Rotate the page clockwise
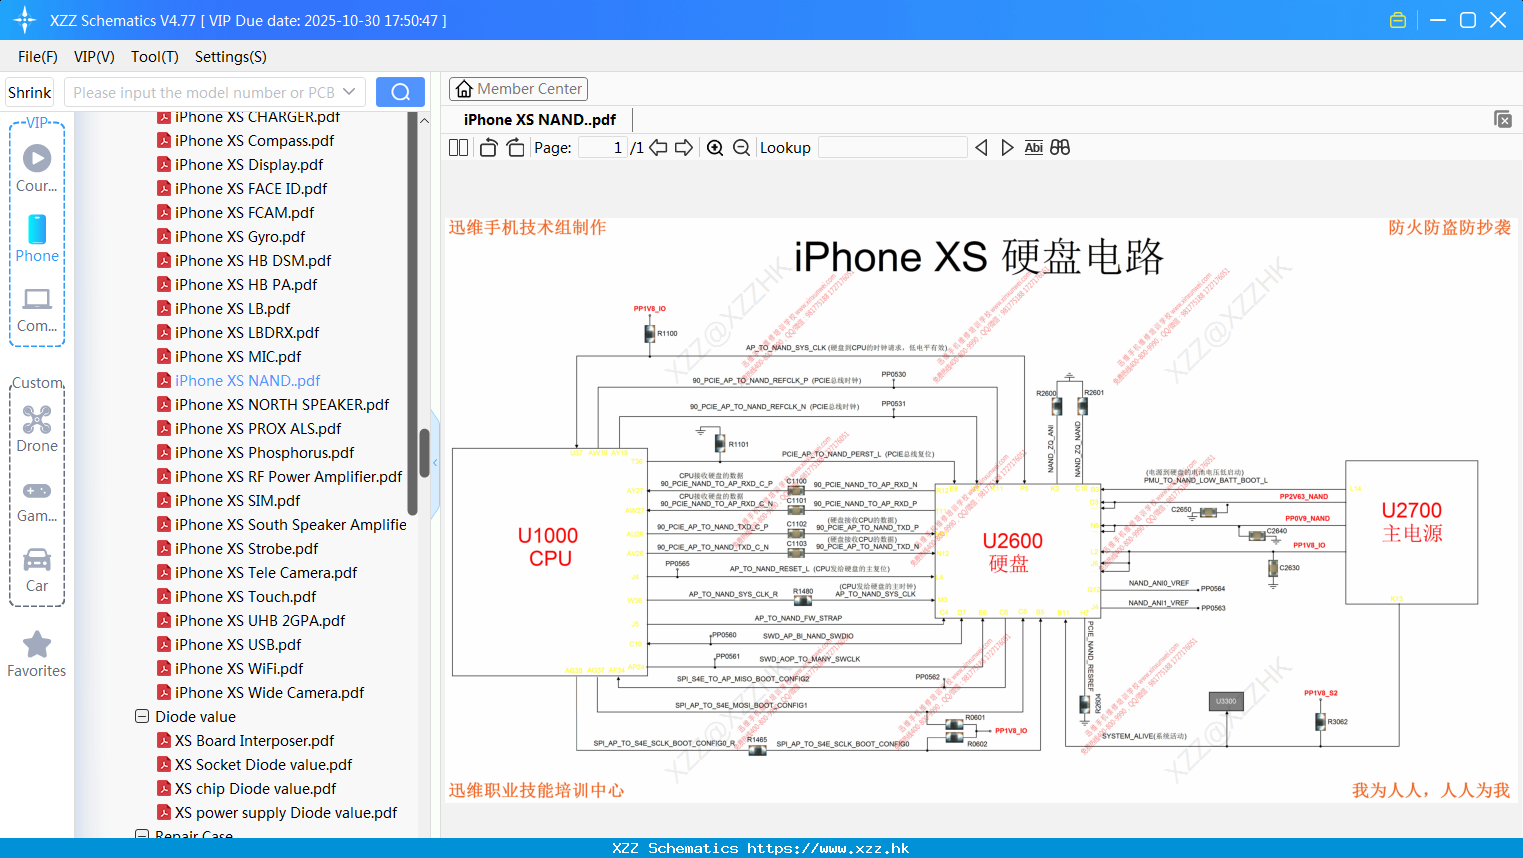1523x858 pixels. coord(515,148)
